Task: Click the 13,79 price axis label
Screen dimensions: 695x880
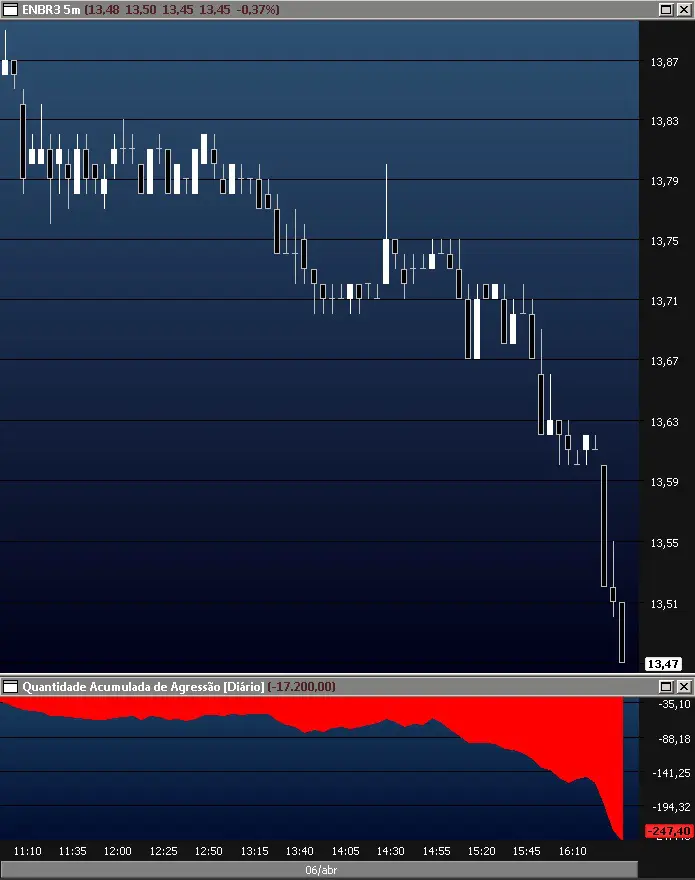Action: 664,181
